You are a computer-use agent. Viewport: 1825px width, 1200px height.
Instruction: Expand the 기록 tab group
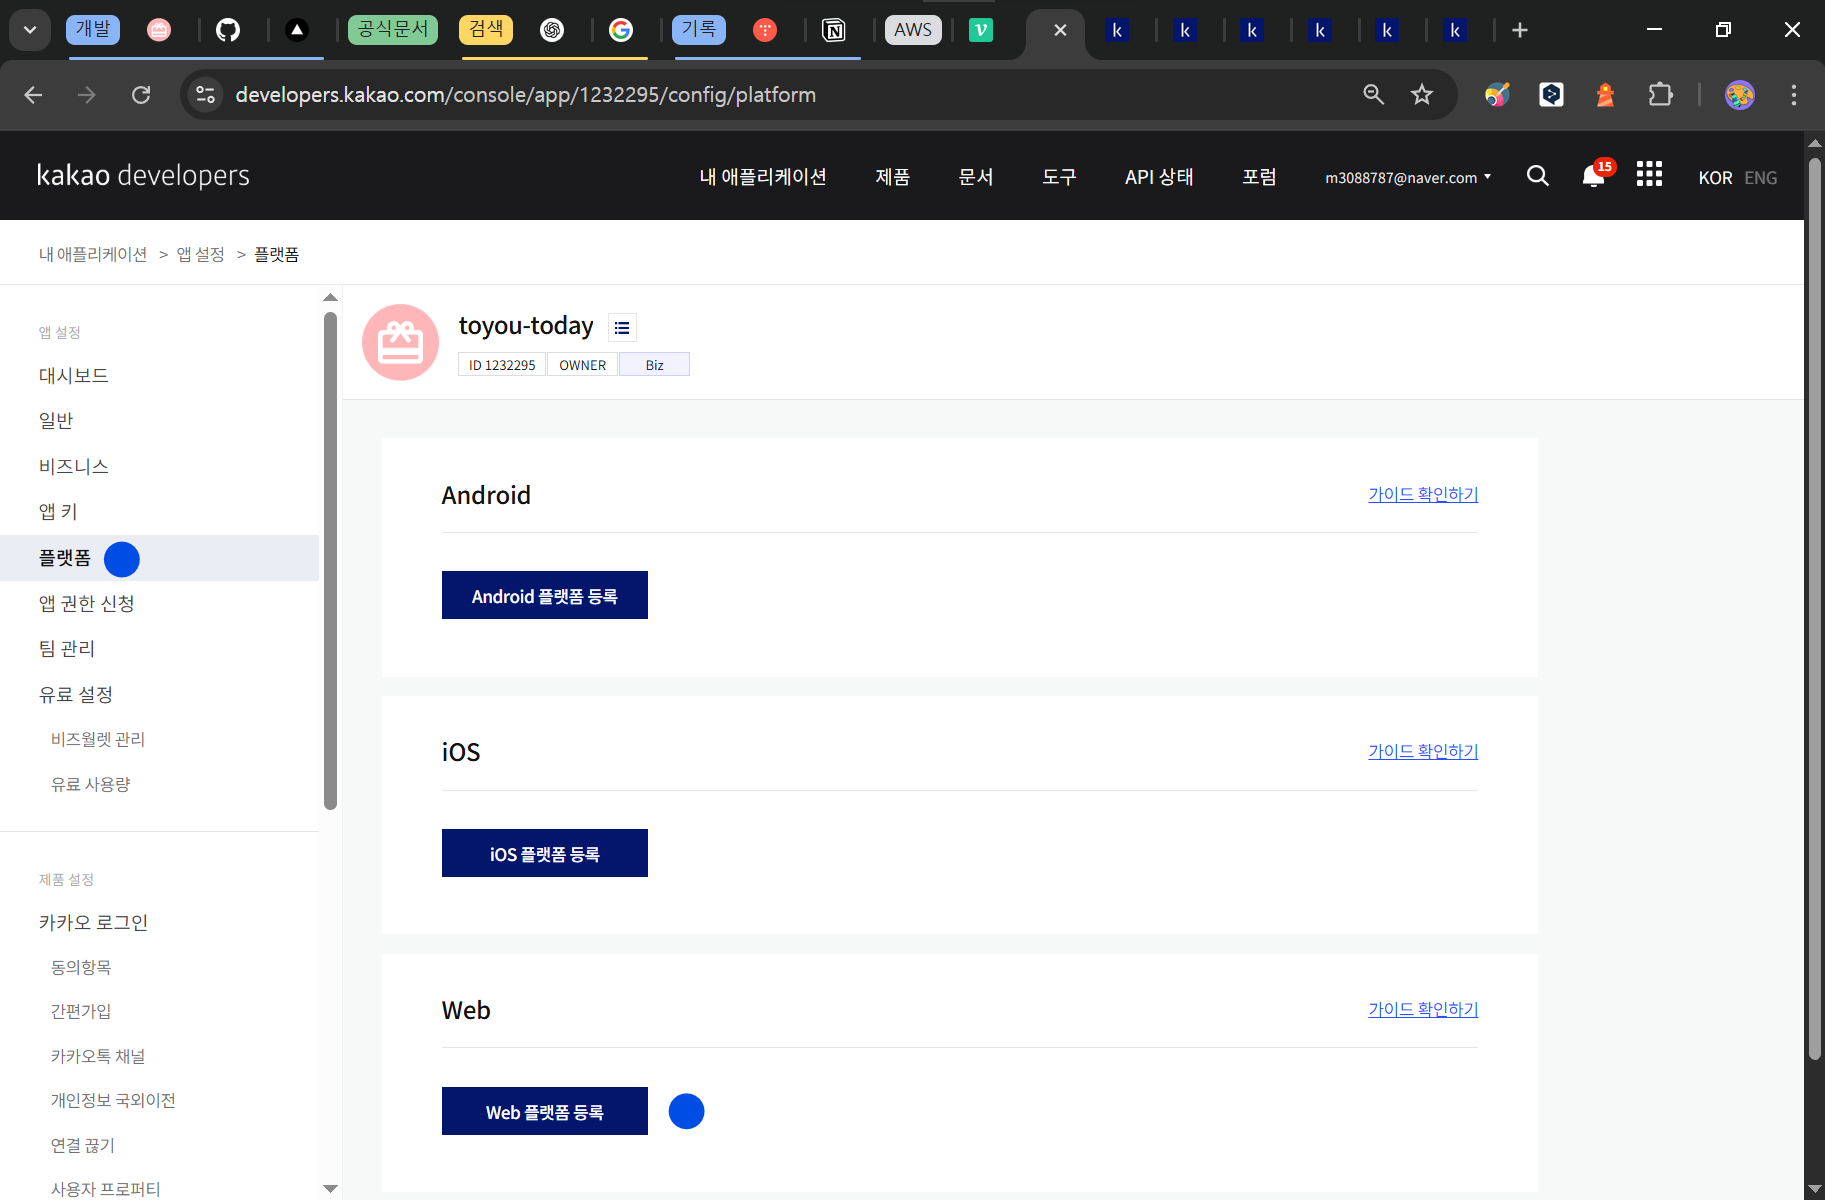coord(699,30)
